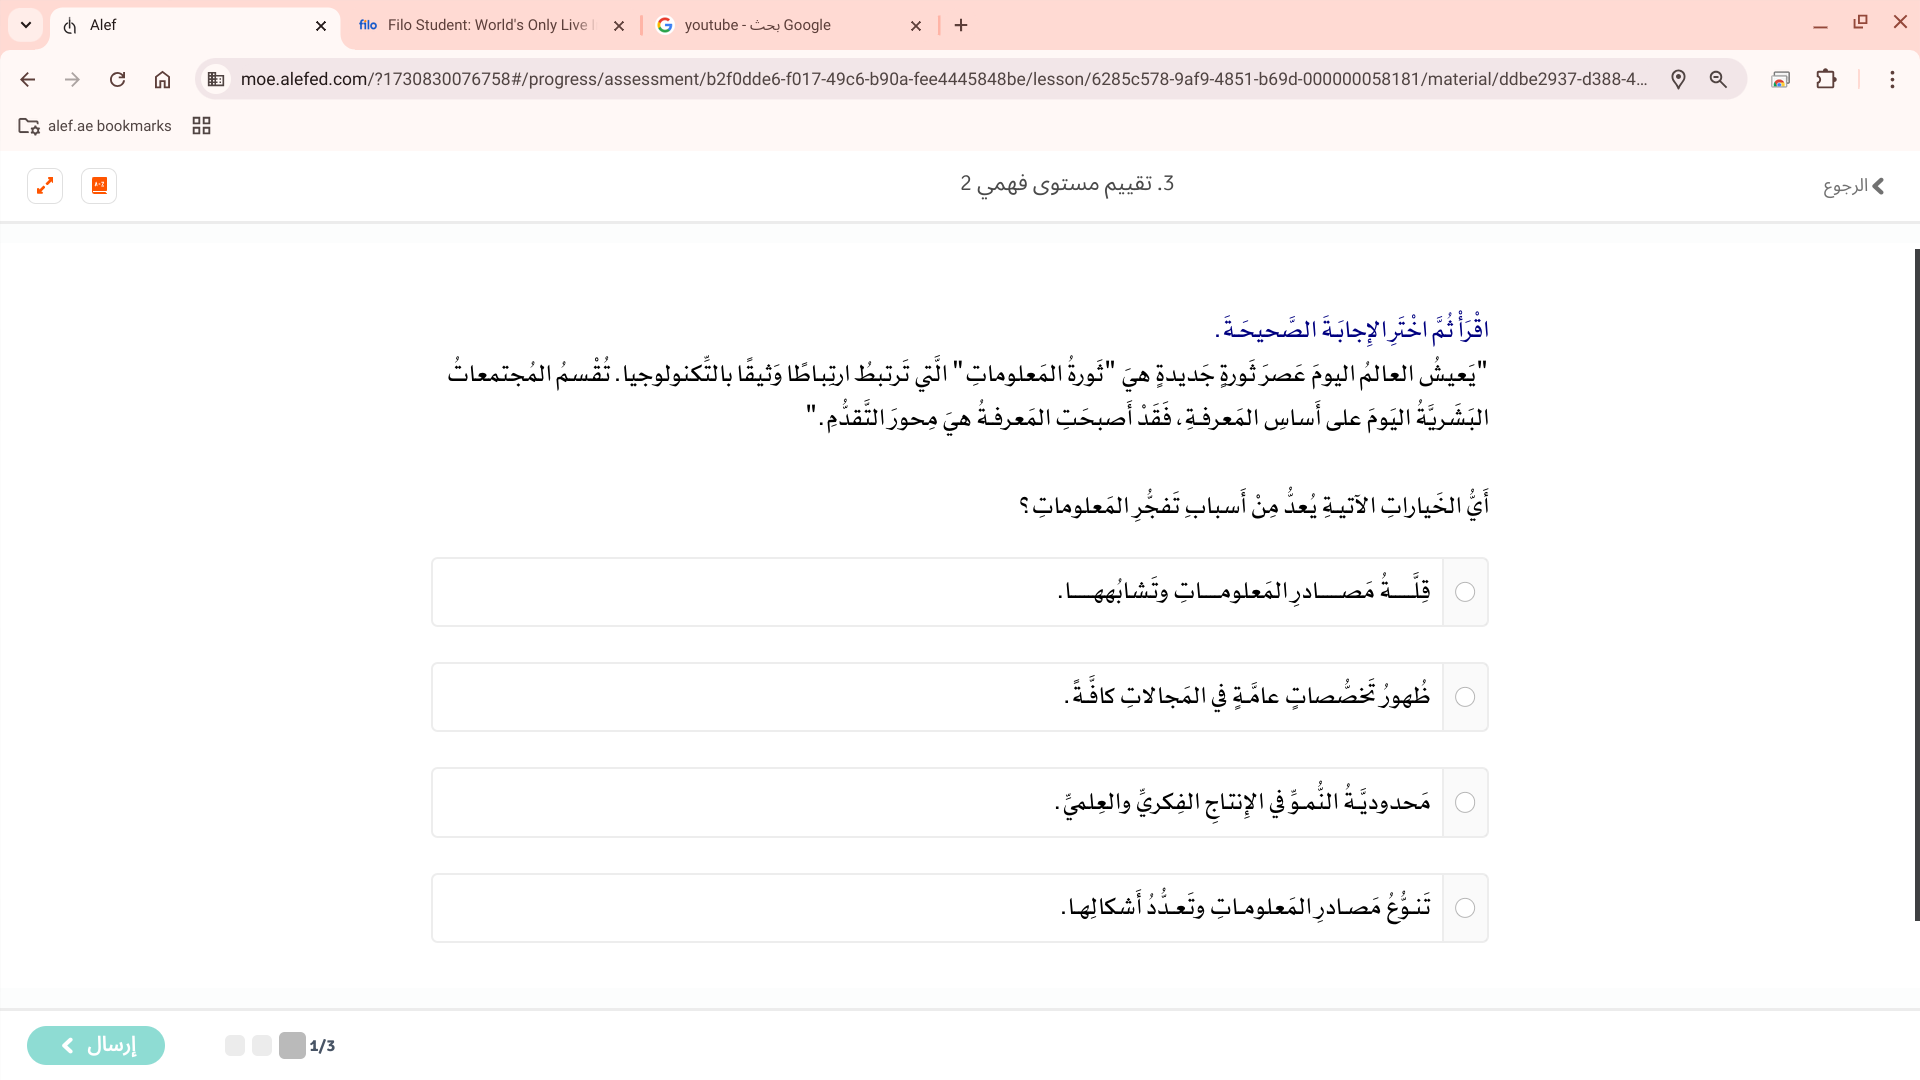Choose radio for محدودية النمو answer
The image size is (1920, 1080).
point(1465,803)
